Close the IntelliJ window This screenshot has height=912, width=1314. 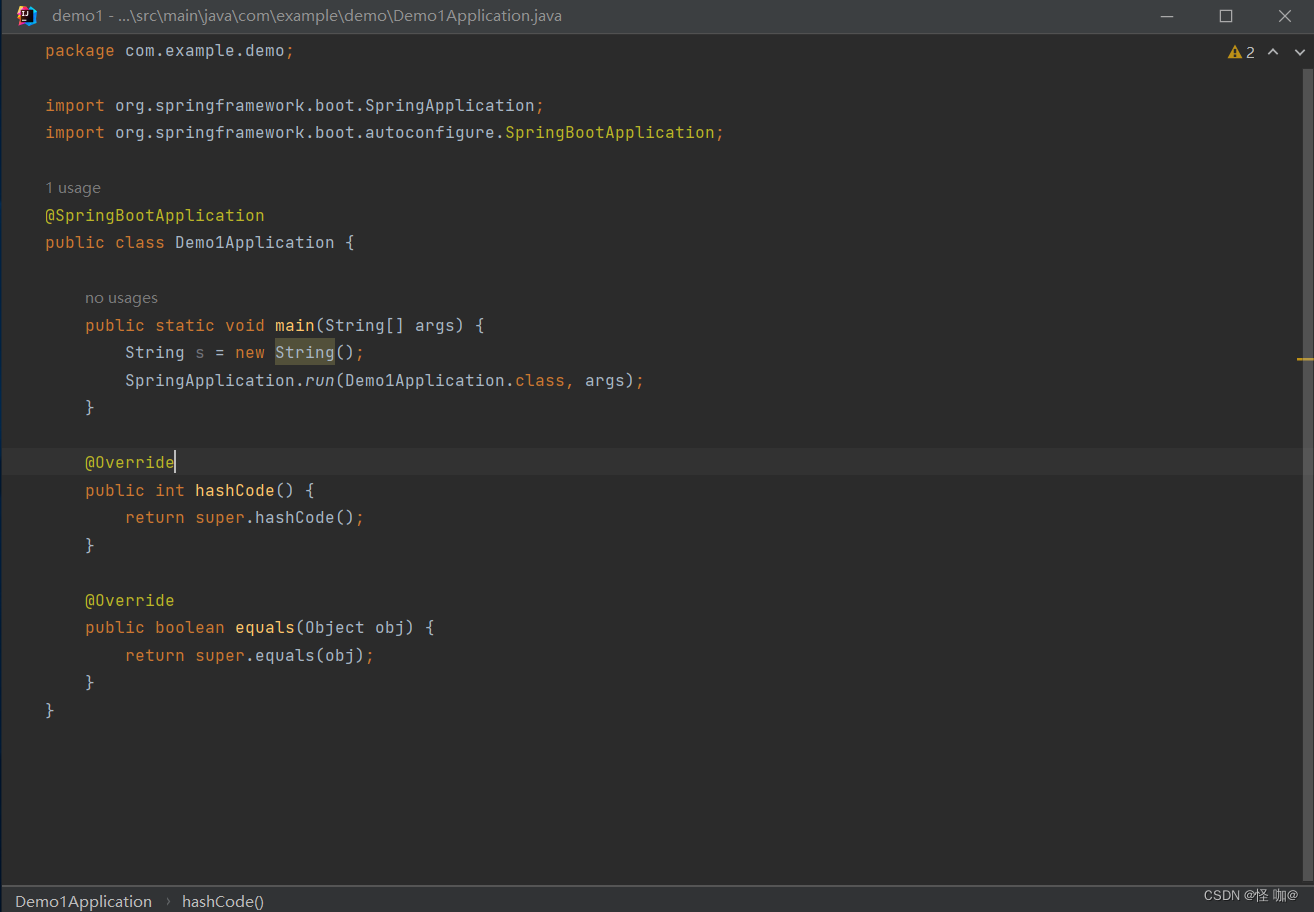click(x=1285, y=16)
